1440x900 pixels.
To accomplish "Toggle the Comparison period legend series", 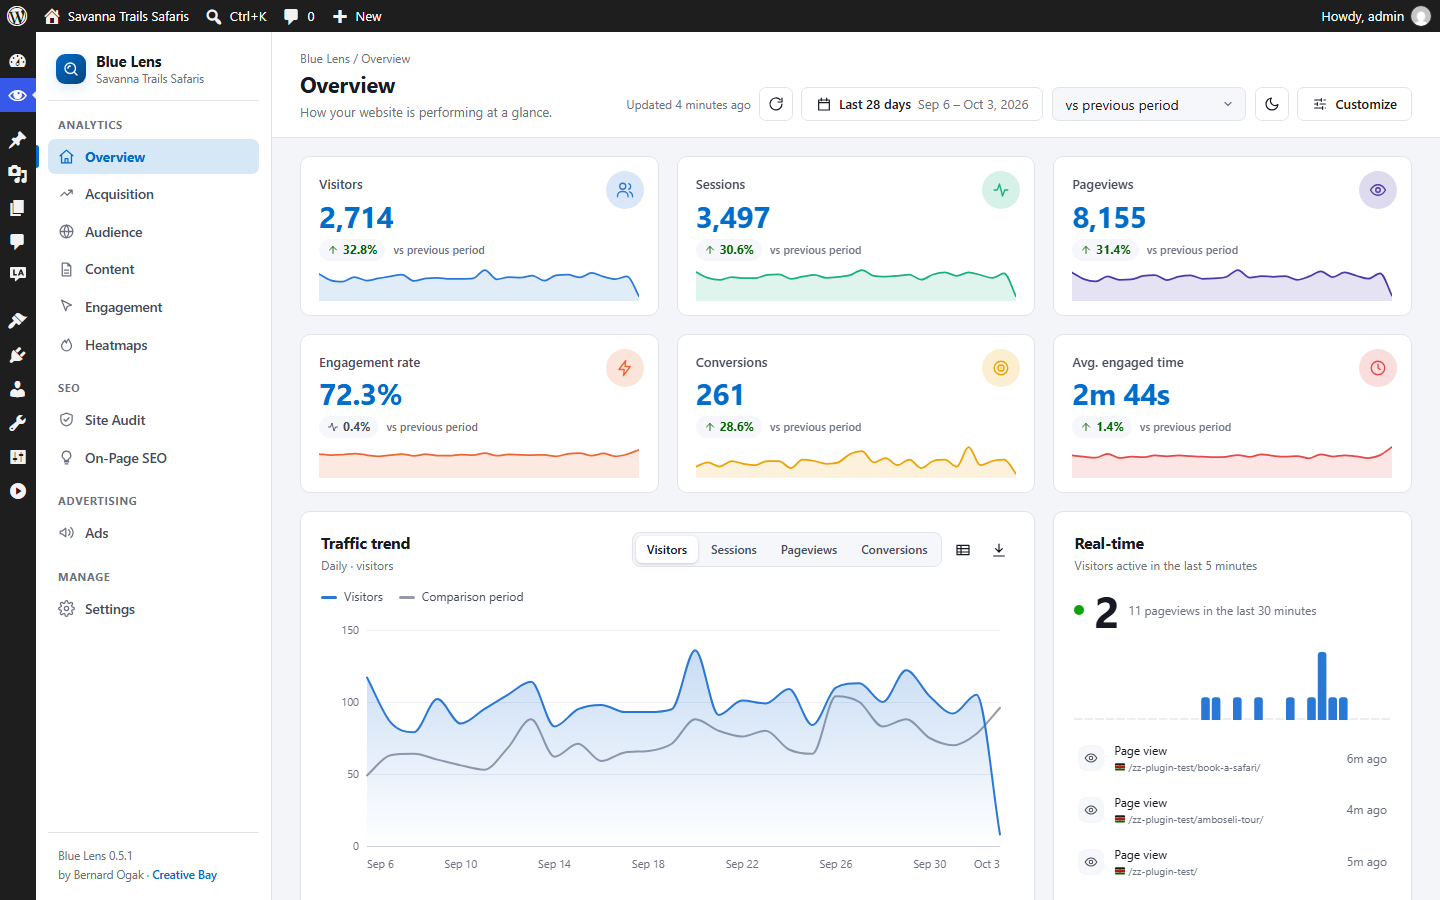I will [461, 597].
